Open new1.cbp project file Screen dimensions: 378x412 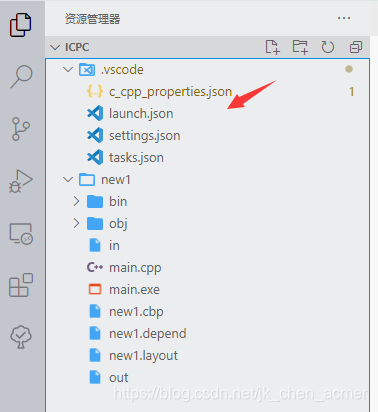click(136, 312)
